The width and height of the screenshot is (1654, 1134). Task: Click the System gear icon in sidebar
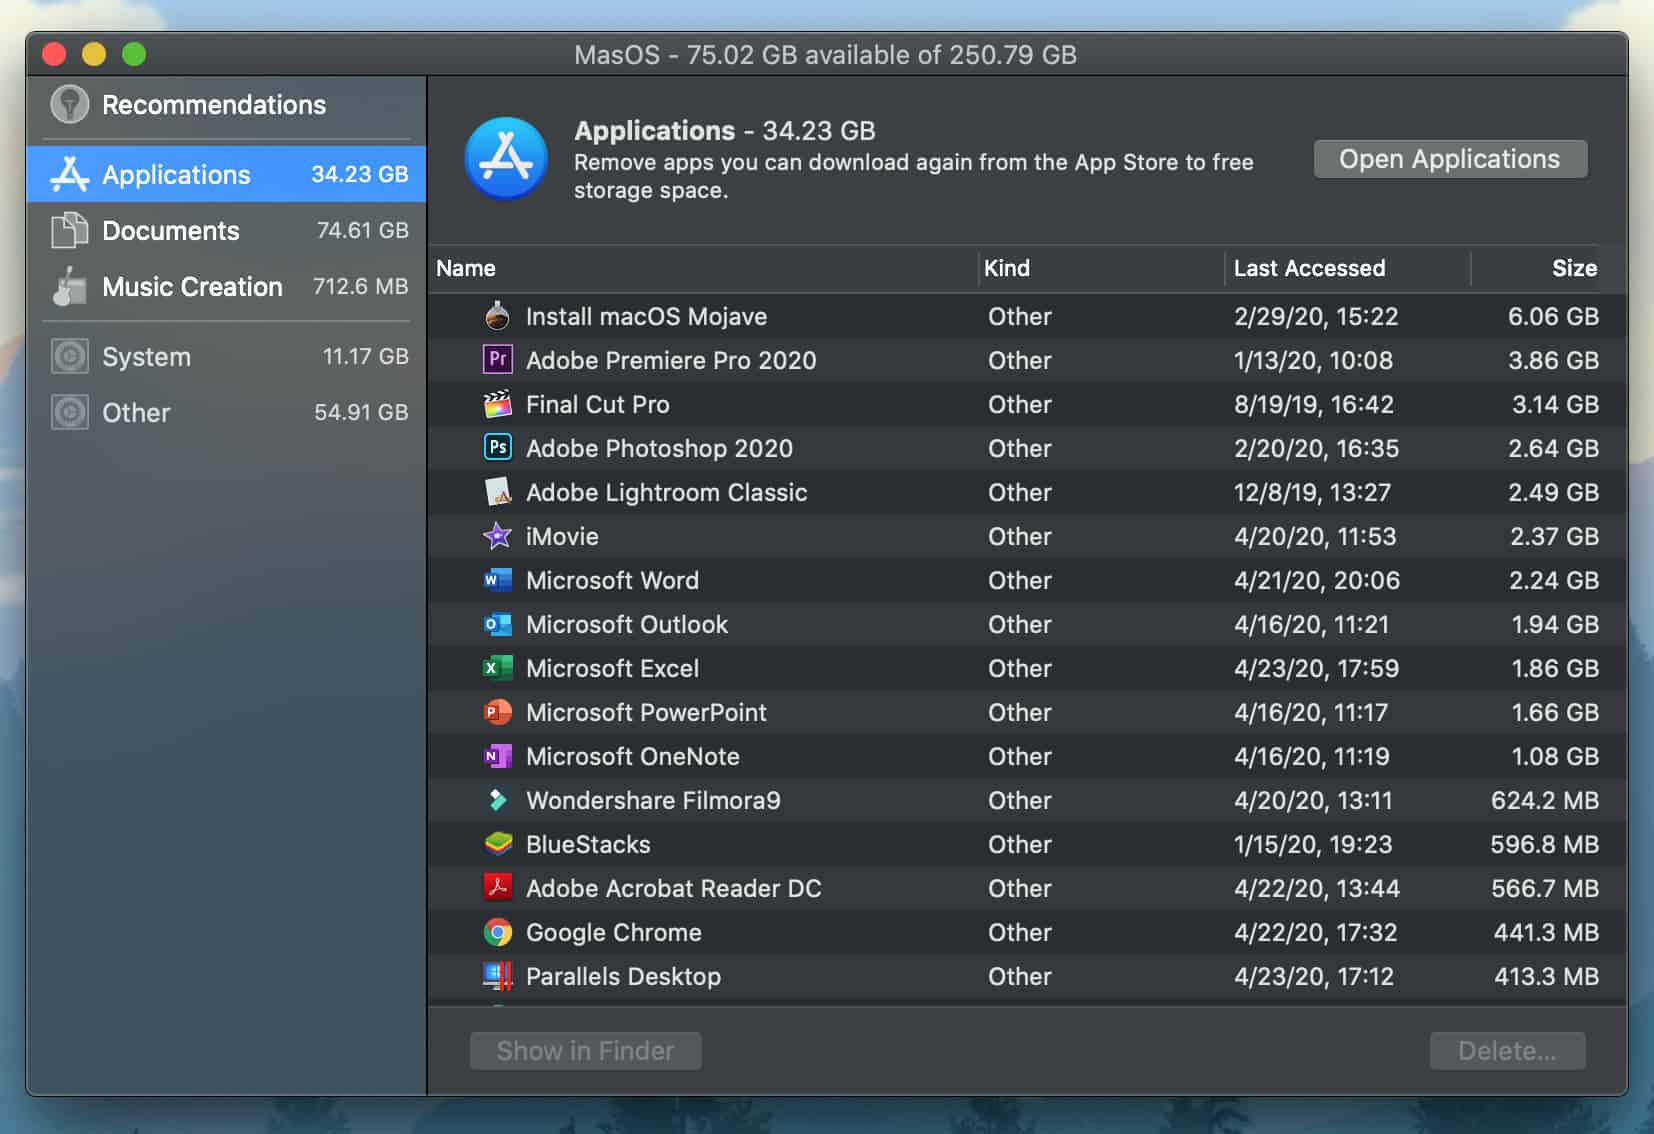[70, 356]
